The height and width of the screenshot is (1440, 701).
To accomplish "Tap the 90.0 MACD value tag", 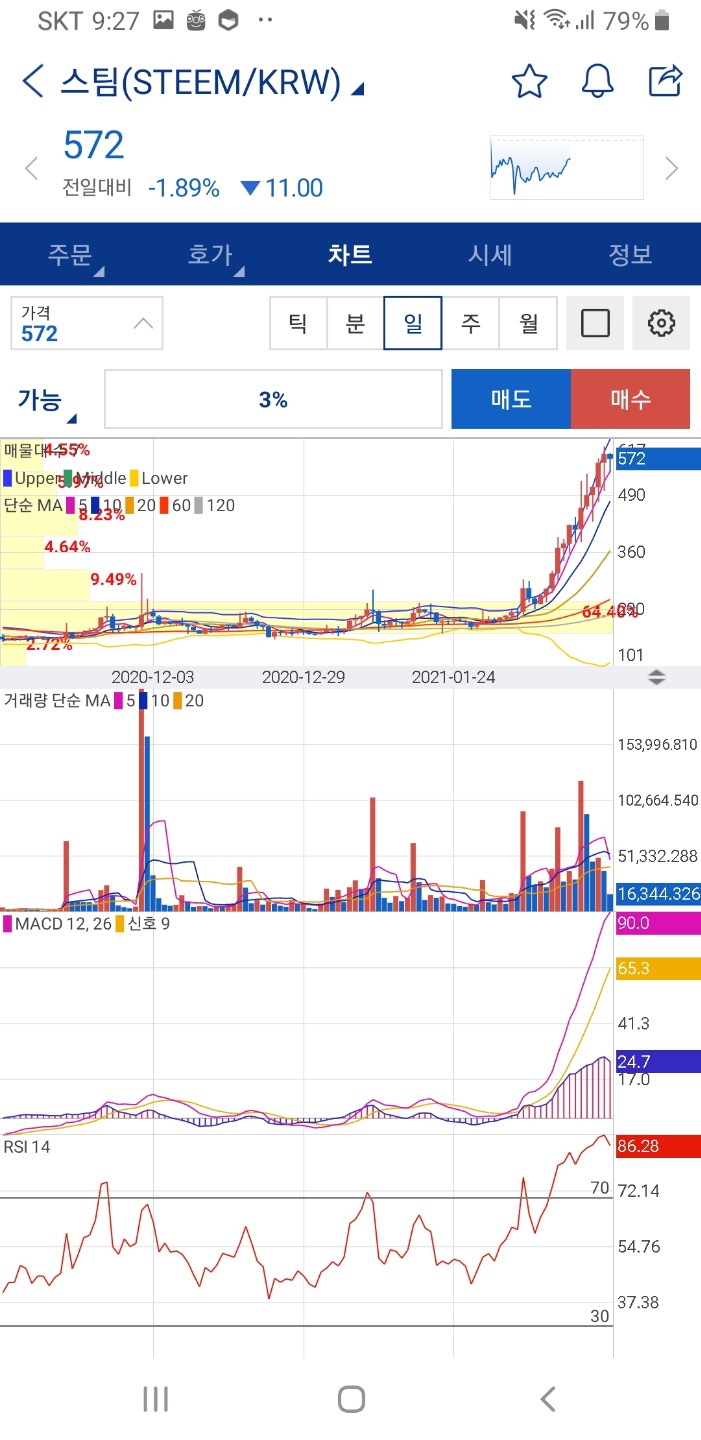I will [656, 923].
